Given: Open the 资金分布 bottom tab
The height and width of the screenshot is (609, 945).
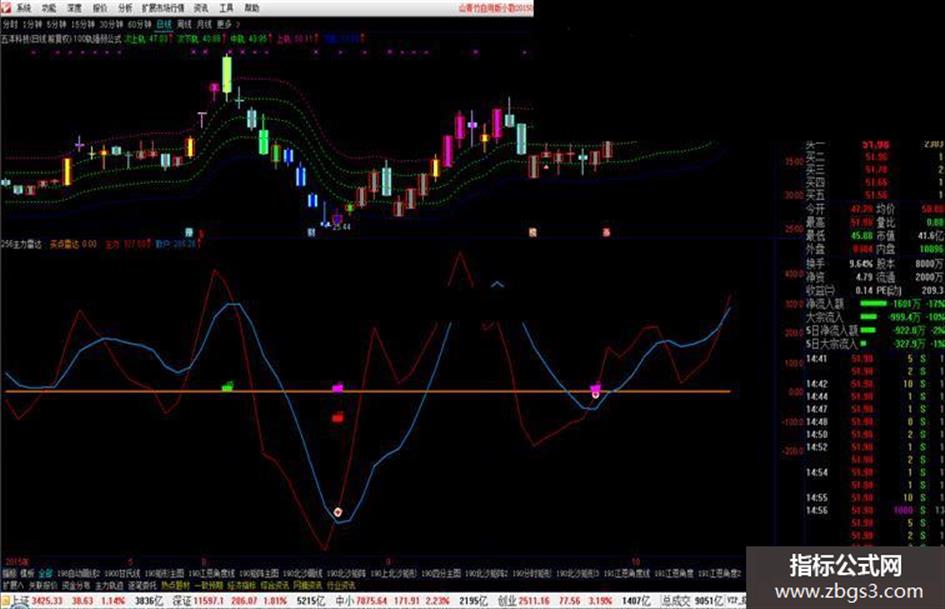Looking at the screenshot, I should (76, 585).
